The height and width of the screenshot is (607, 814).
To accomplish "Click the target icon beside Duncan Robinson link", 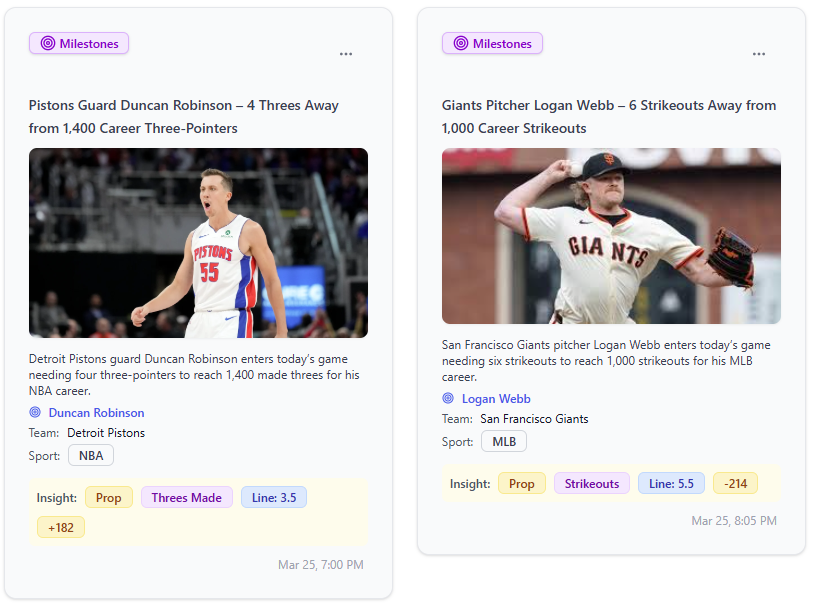I will click(x=35, y=412).
